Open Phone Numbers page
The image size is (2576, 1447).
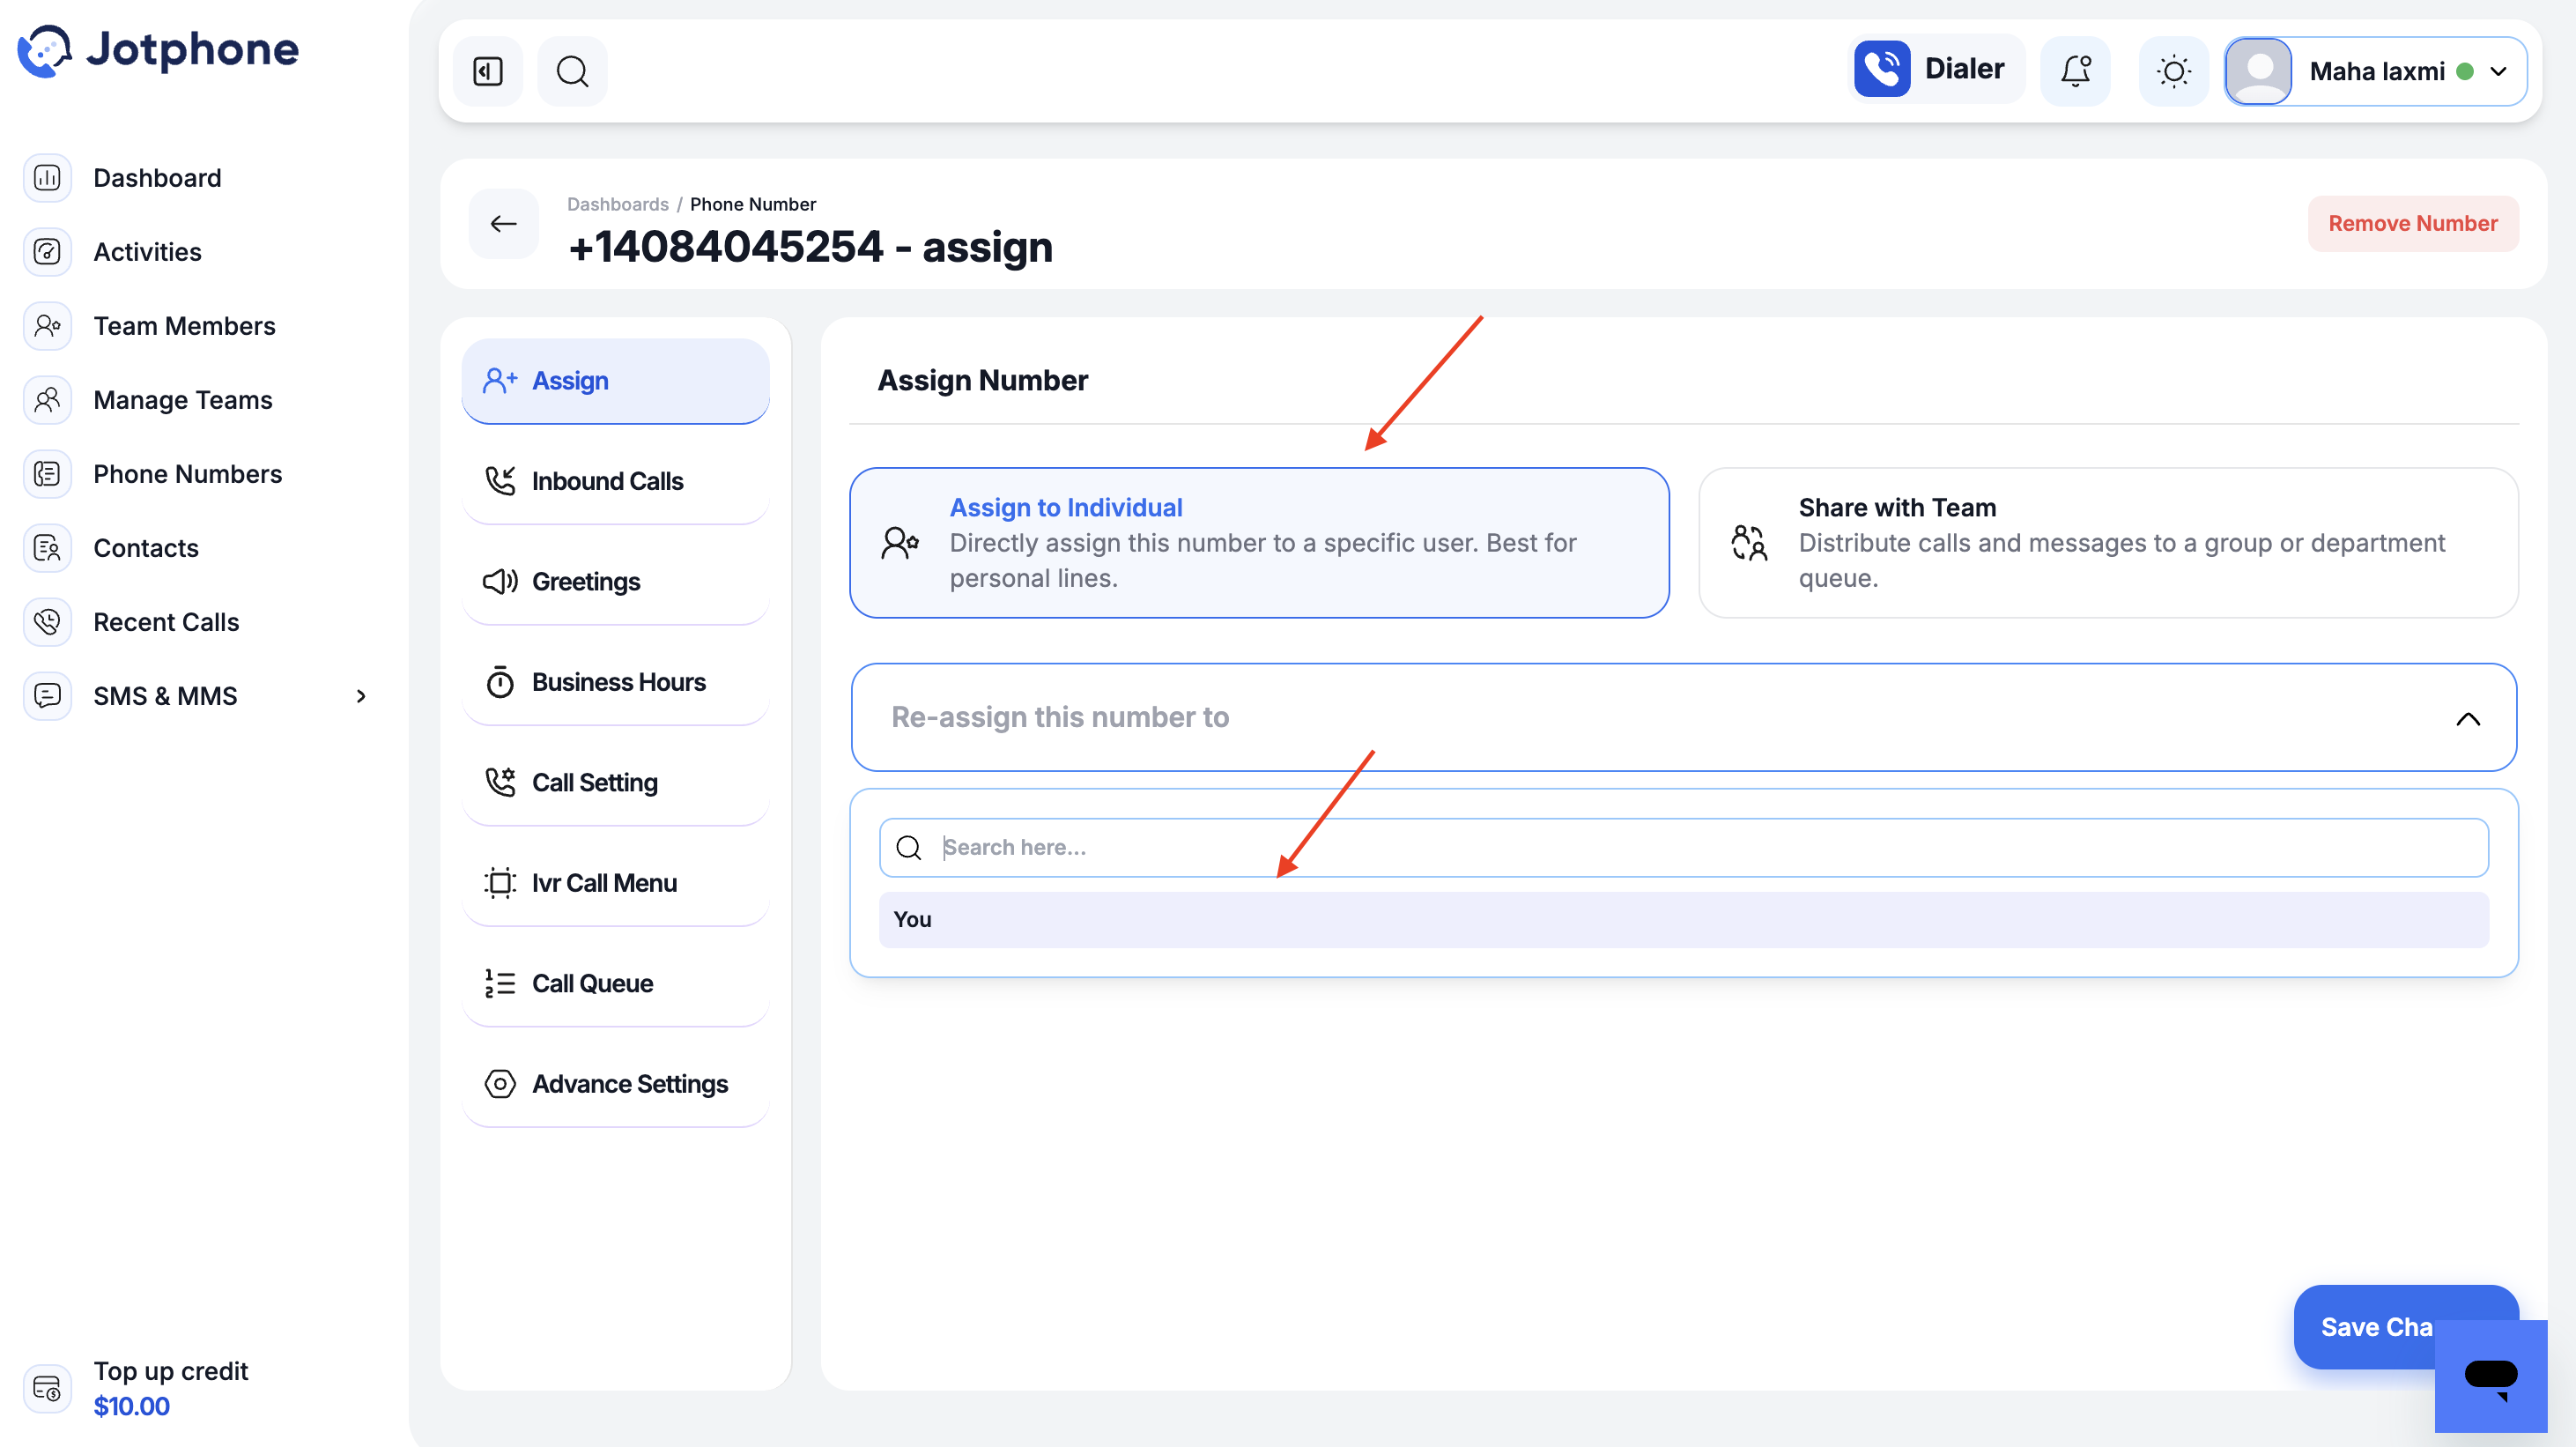(188, 474)
